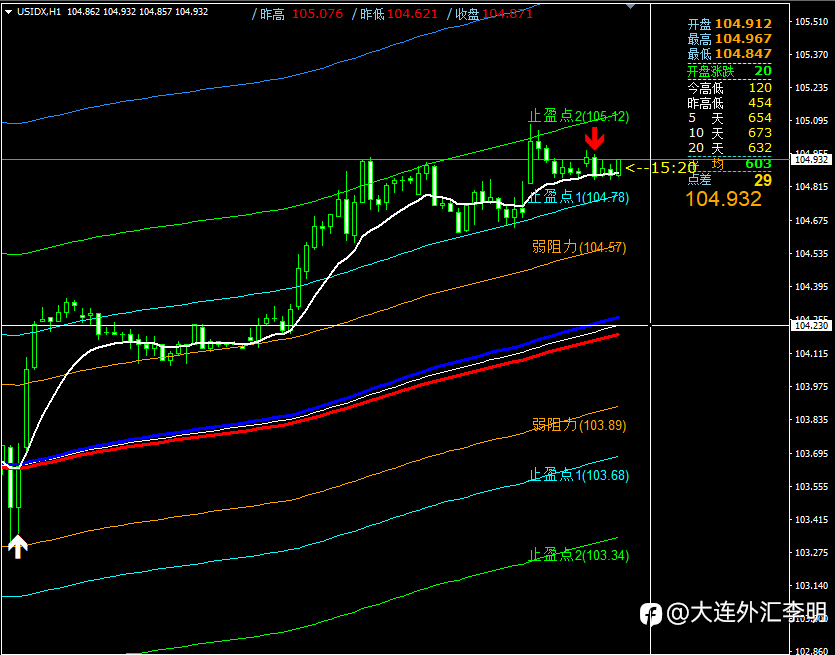Click the 收盘 104.871 label
Viewport: 835px width, 655px height.
490,14
